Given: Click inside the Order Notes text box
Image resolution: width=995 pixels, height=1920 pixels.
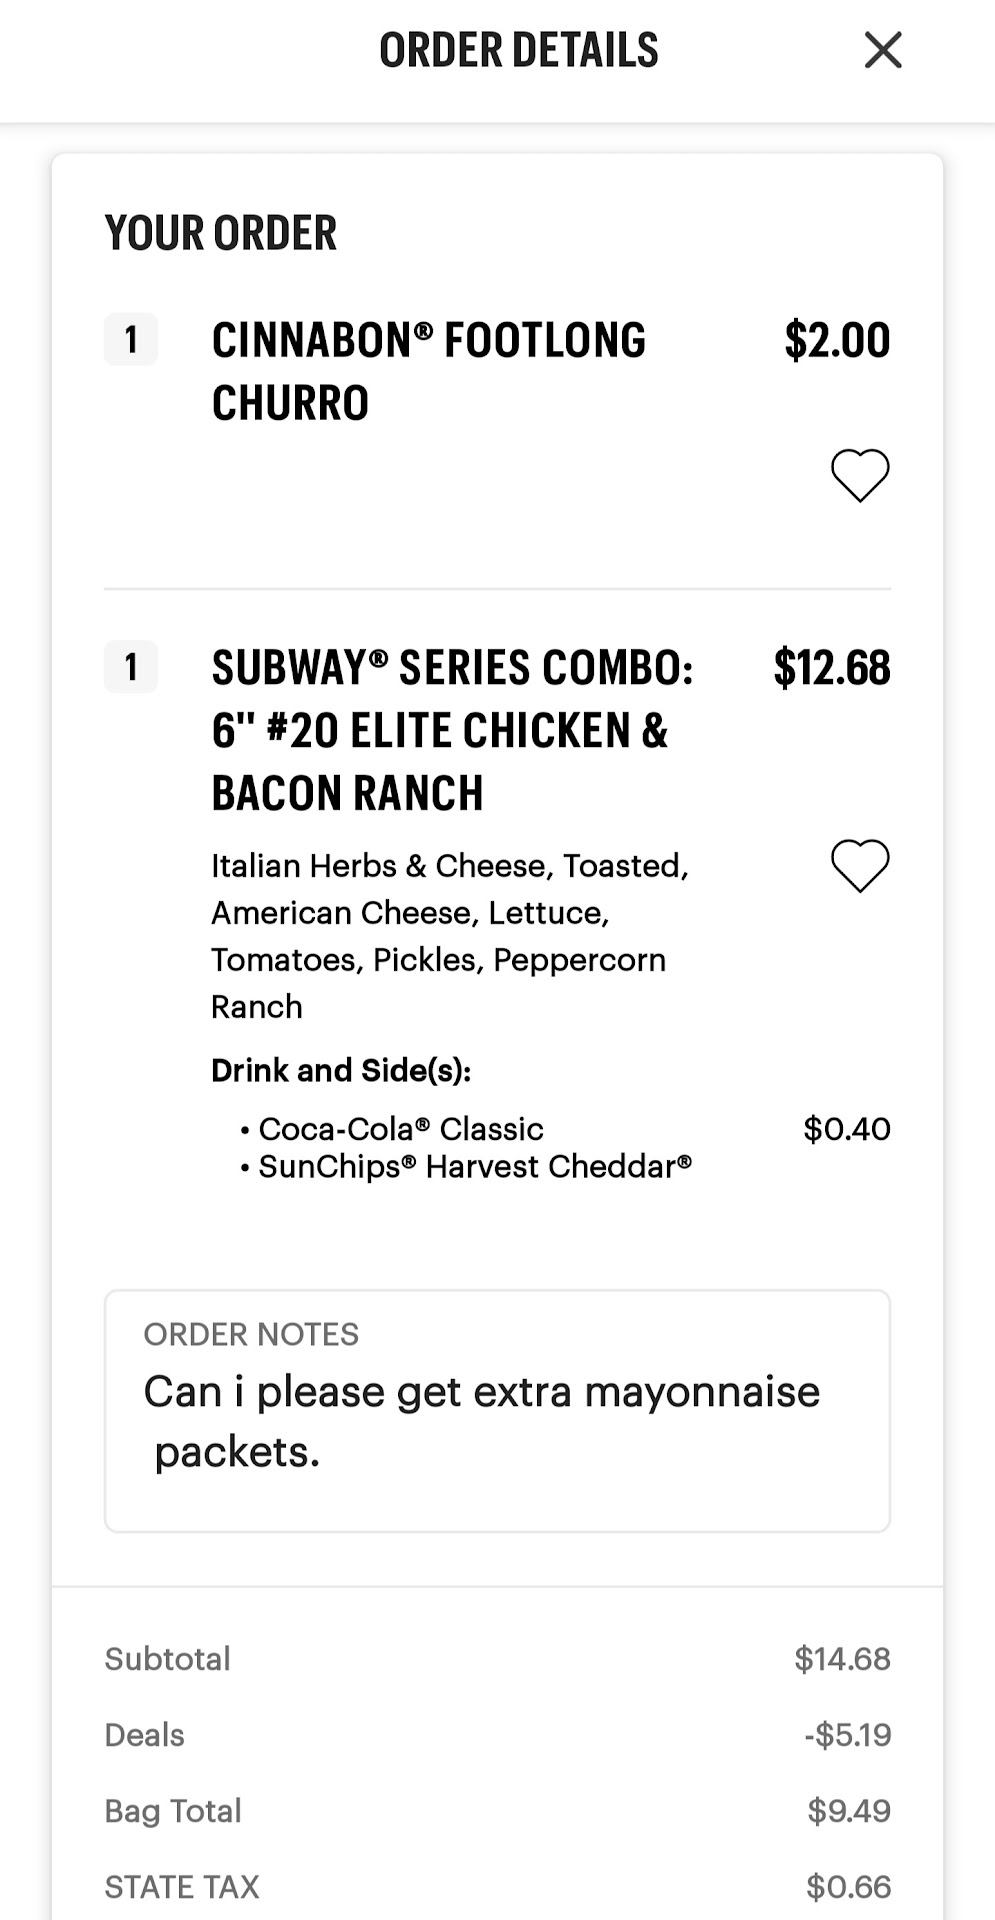Looking at the screenshot, I should click(497, 1420).
